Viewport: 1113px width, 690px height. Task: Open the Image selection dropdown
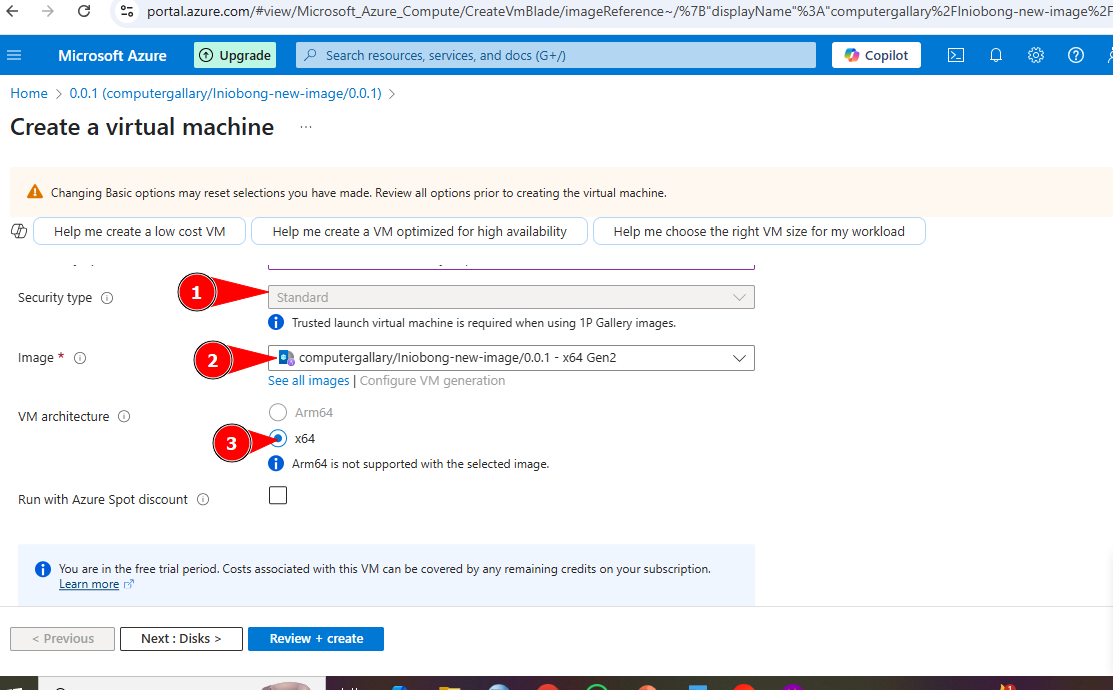coord(511,358)
